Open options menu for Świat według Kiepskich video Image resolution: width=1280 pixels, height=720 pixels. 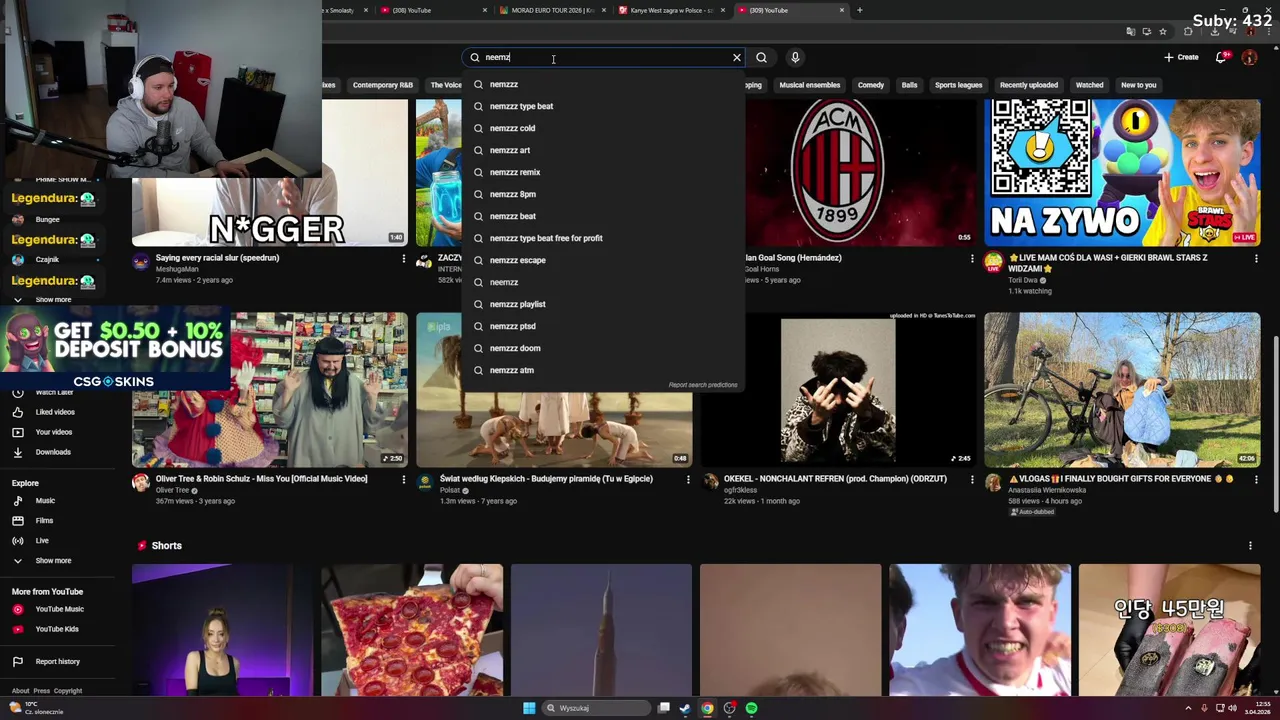coord(688,480)
